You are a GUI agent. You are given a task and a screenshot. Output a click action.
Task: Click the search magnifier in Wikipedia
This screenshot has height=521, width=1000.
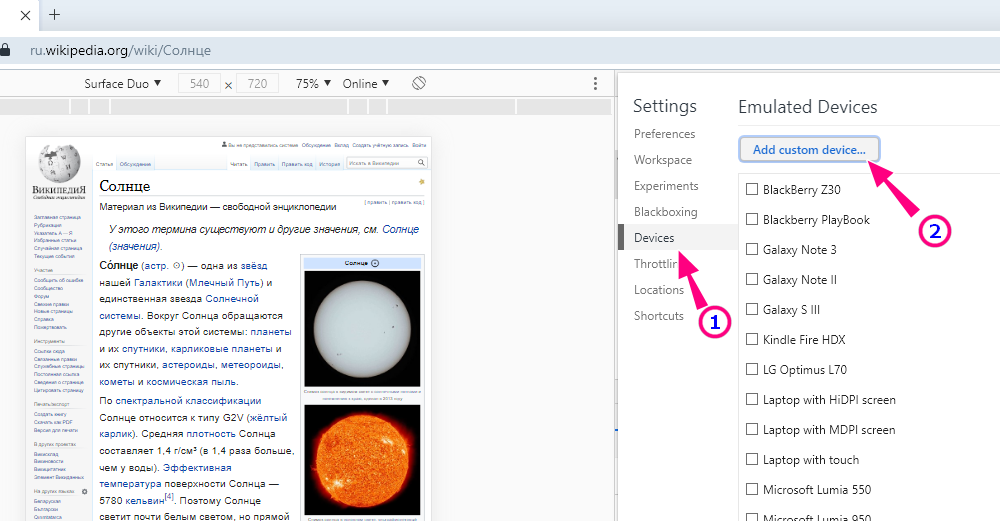tap(421, 163)
